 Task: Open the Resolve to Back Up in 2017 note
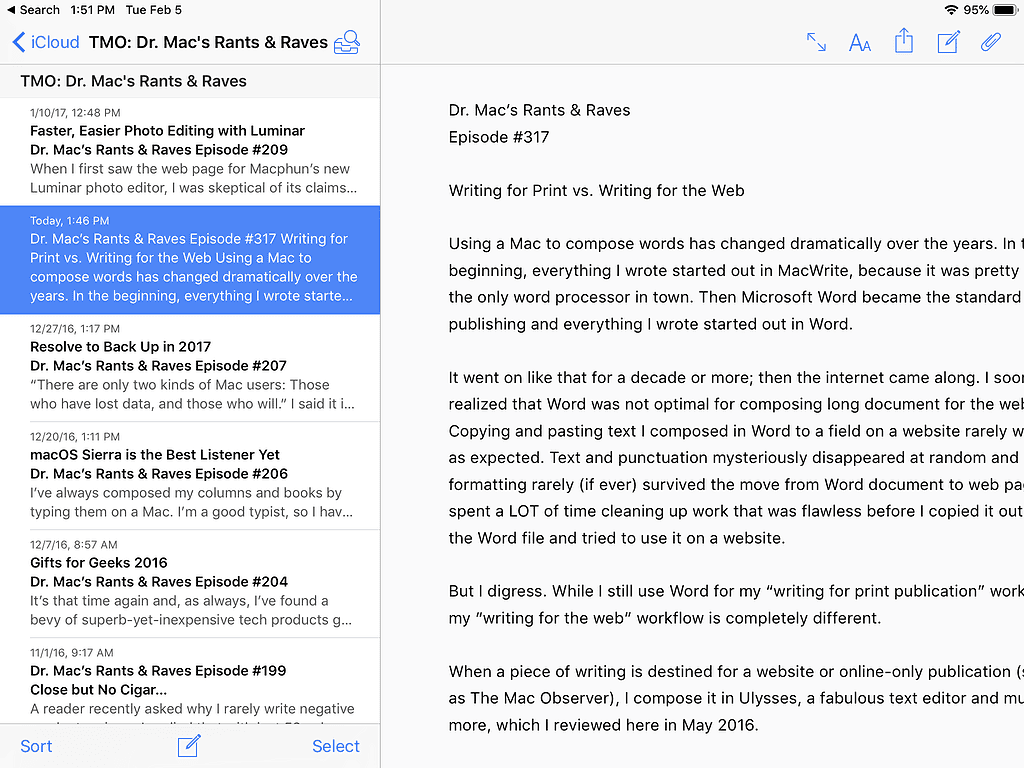pos(190,368)
